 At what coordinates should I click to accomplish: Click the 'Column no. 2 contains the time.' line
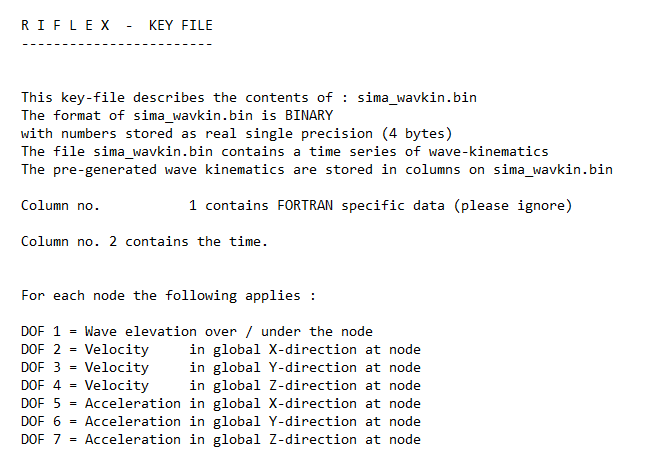tap(144, 241)
